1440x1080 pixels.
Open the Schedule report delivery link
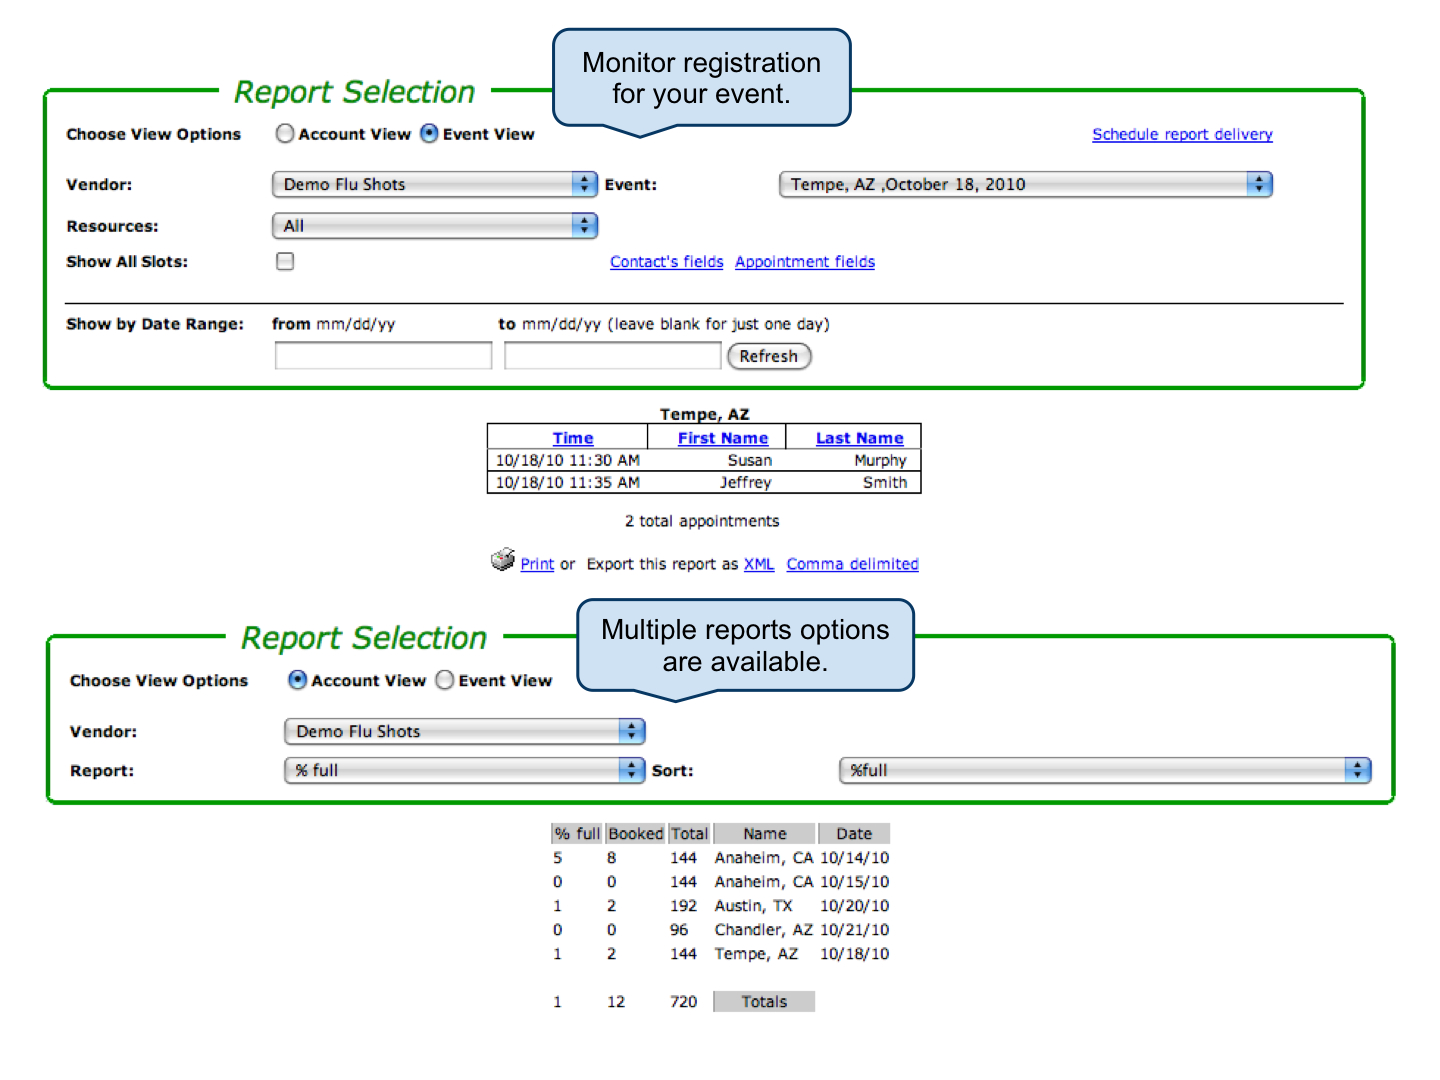click(1182, 134)
